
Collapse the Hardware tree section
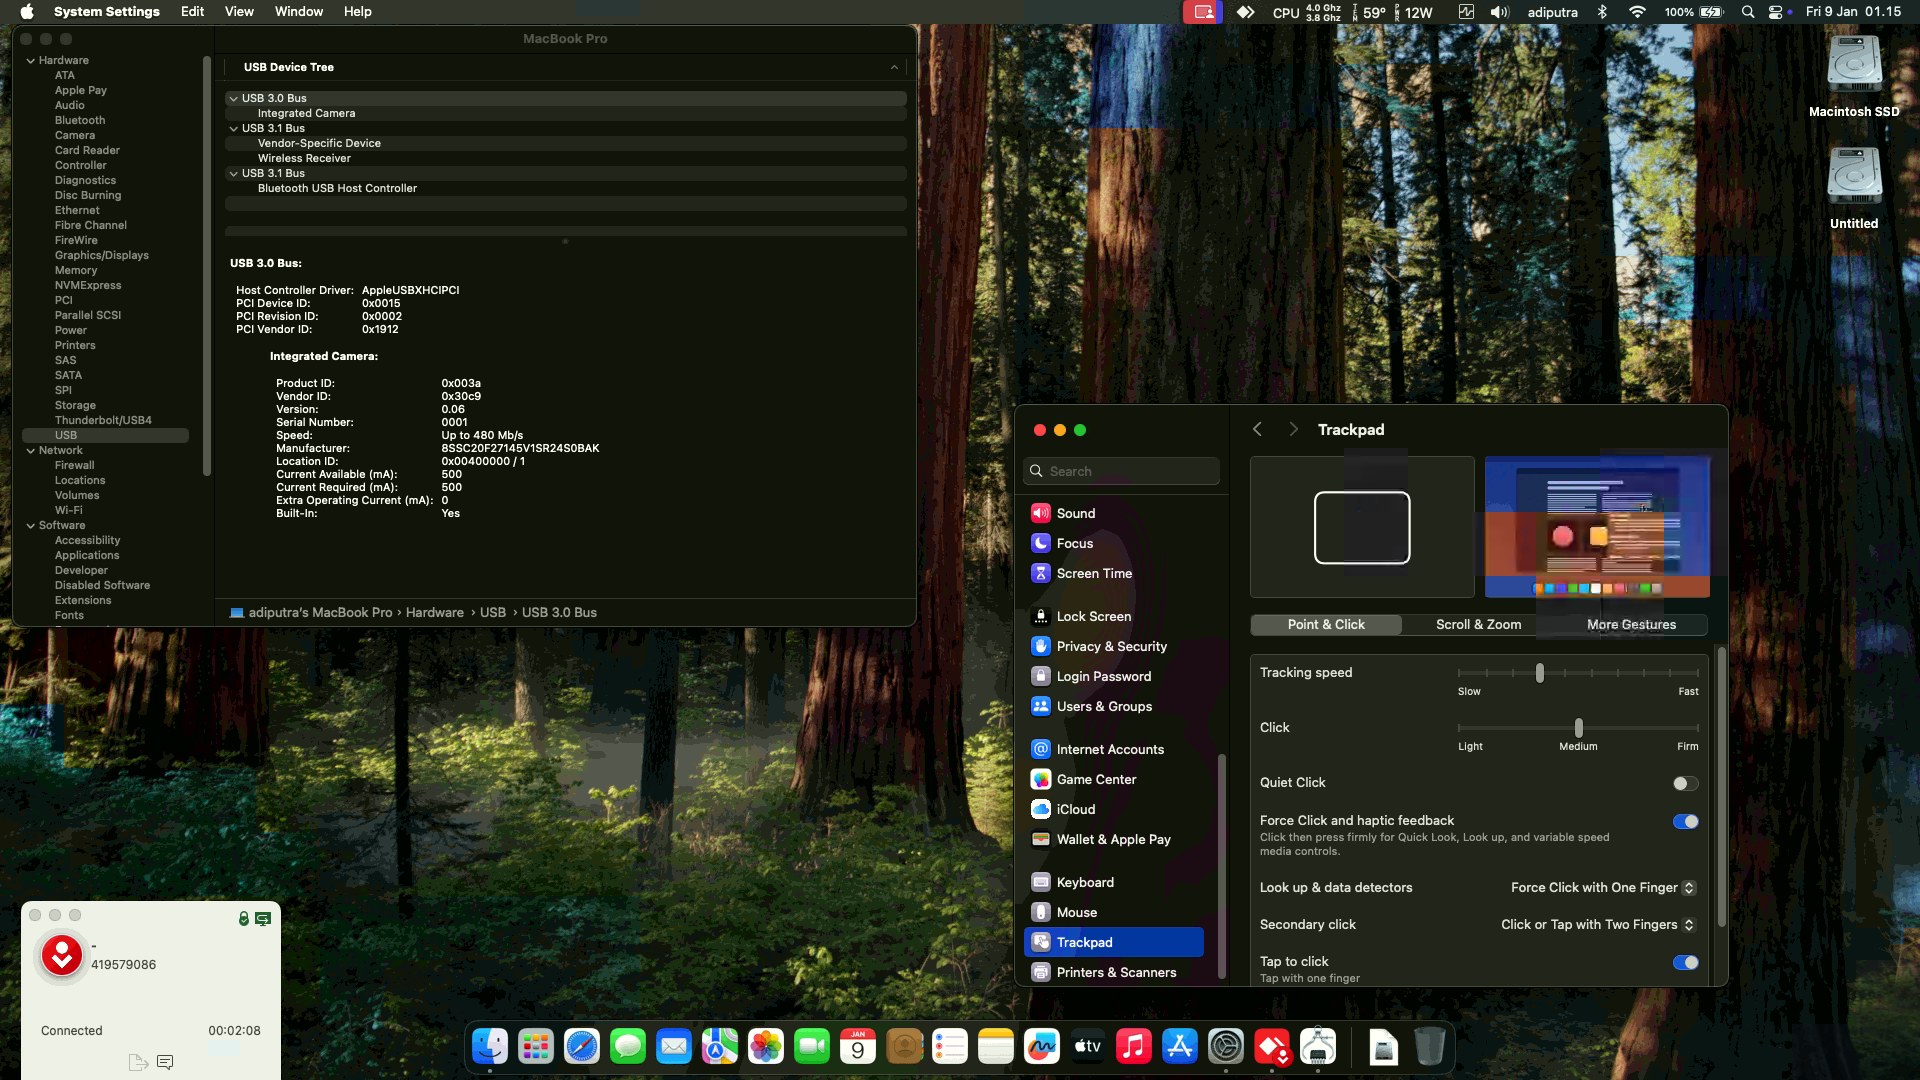31,60
